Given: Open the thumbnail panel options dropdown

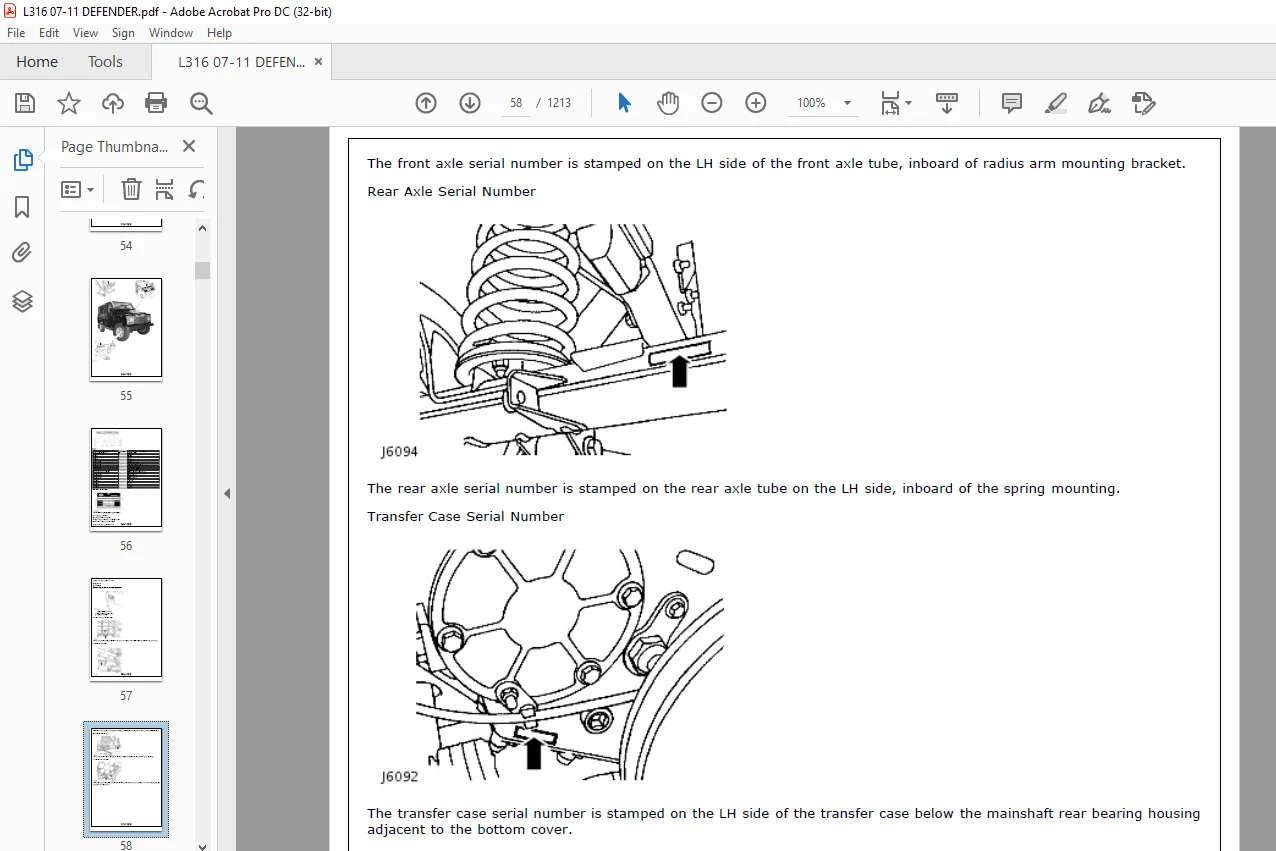Looking at the screenshot, I should coord(78,189).
